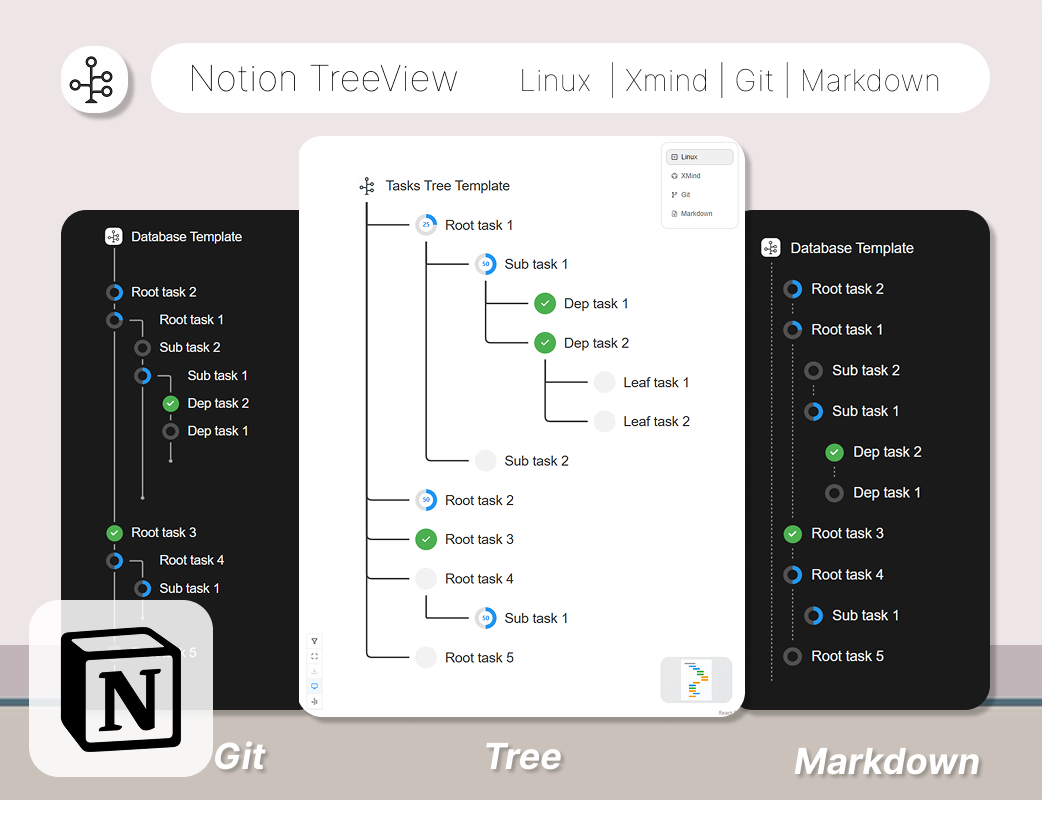Select the Root task 4 label in the Markdown panel
This screenshot has height=840, width=1042.
click(x=847, y=575)
